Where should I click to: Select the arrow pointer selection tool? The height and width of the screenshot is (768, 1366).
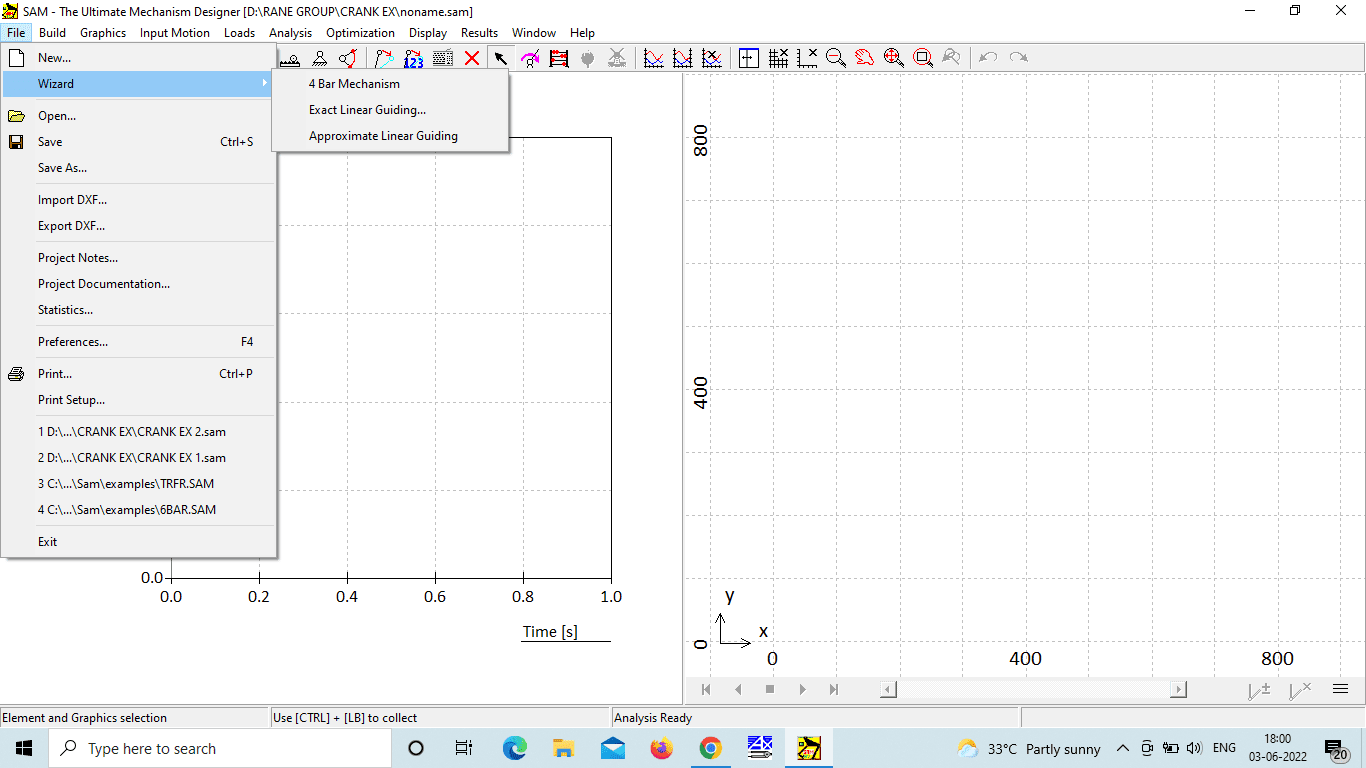click(x=501, y=58)
